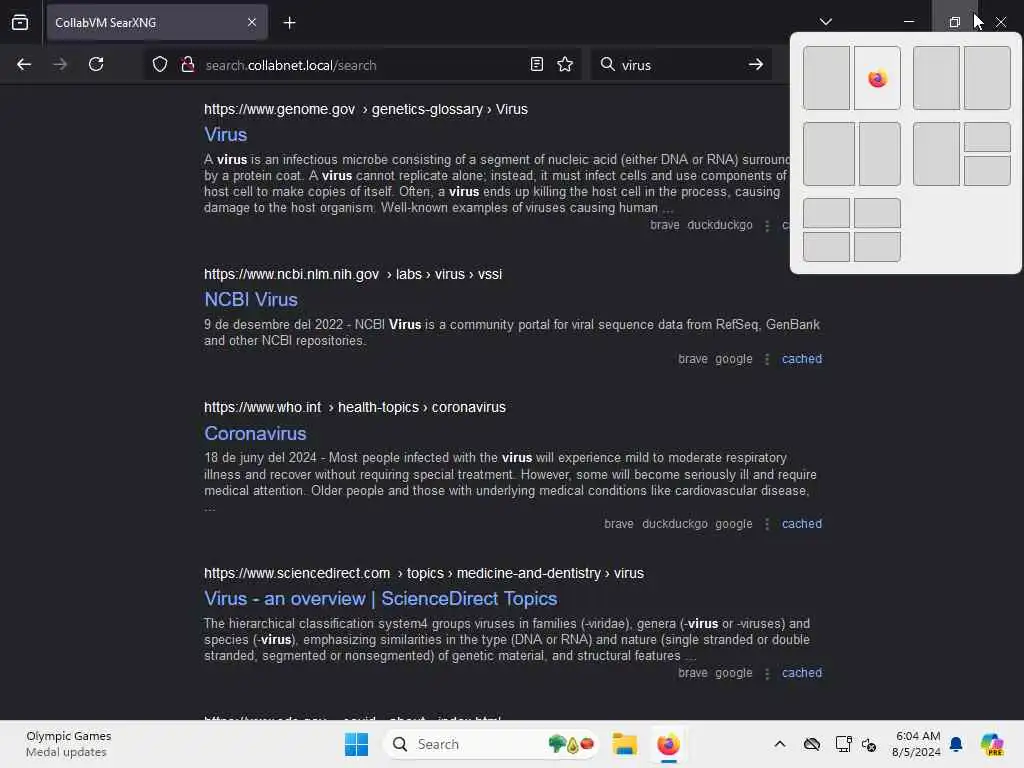
Task: Go back to the previous page
Action: pos(24,64)
